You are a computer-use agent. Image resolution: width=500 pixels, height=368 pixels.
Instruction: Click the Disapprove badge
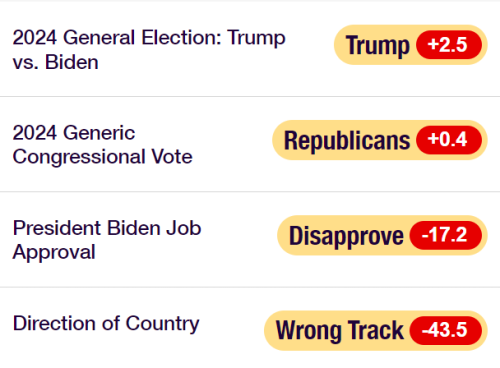382,235
